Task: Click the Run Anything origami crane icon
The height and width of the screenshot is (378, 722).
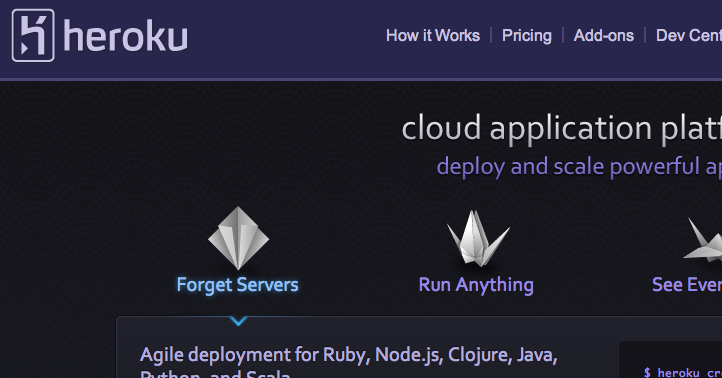Action: point(478,238)
